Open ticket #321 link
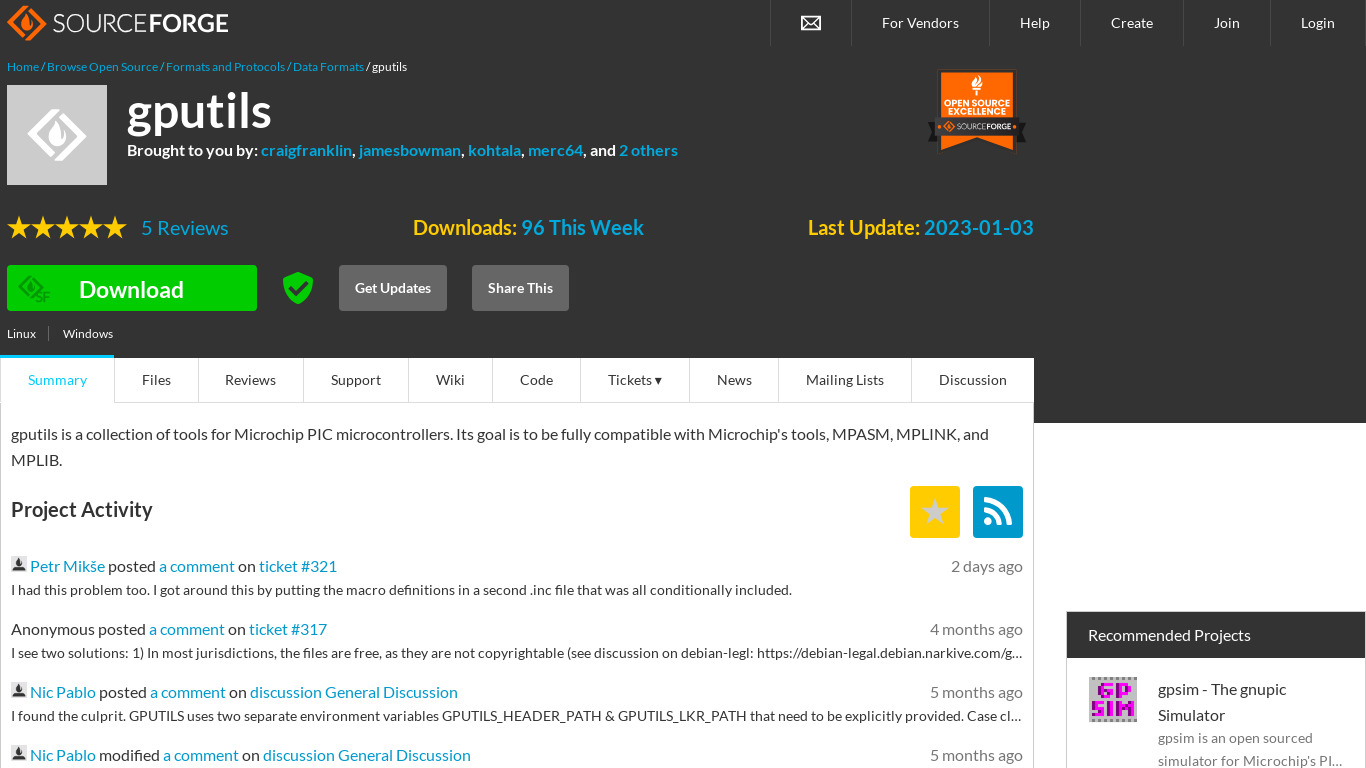 (298, 566)
